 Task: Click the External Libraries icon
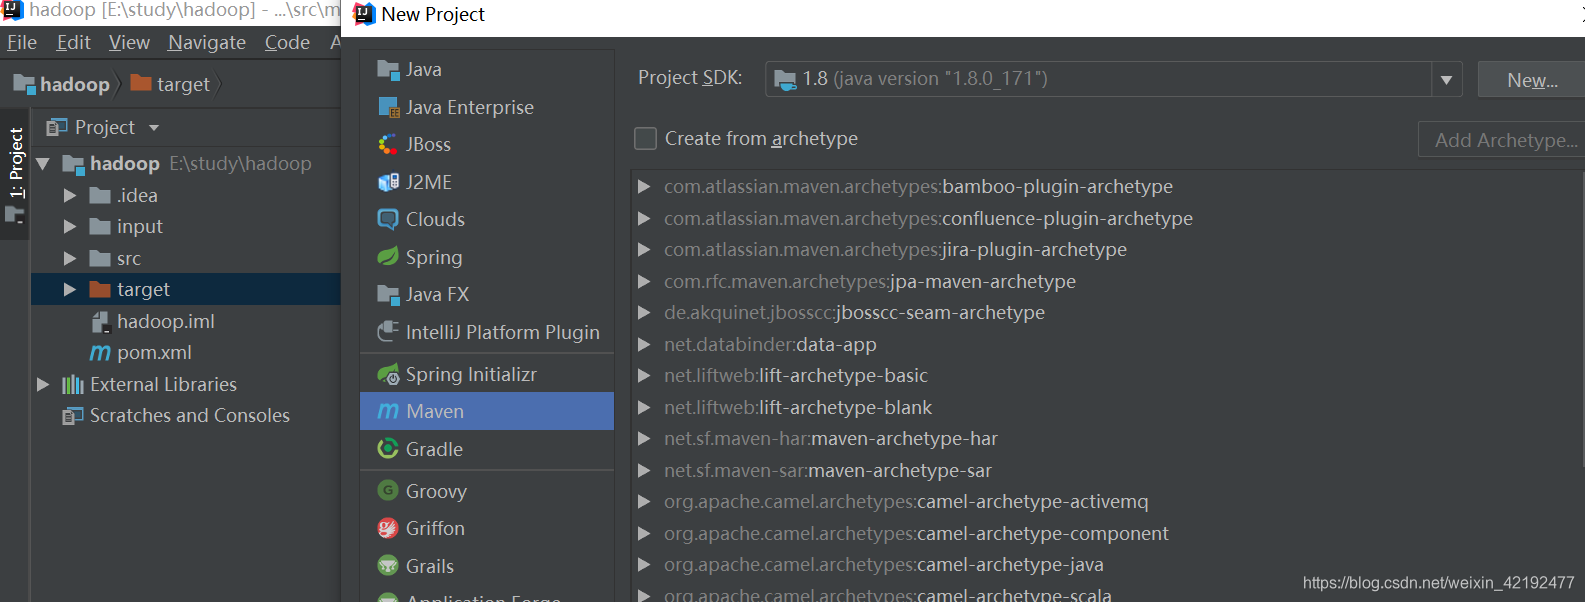[73, 385]
